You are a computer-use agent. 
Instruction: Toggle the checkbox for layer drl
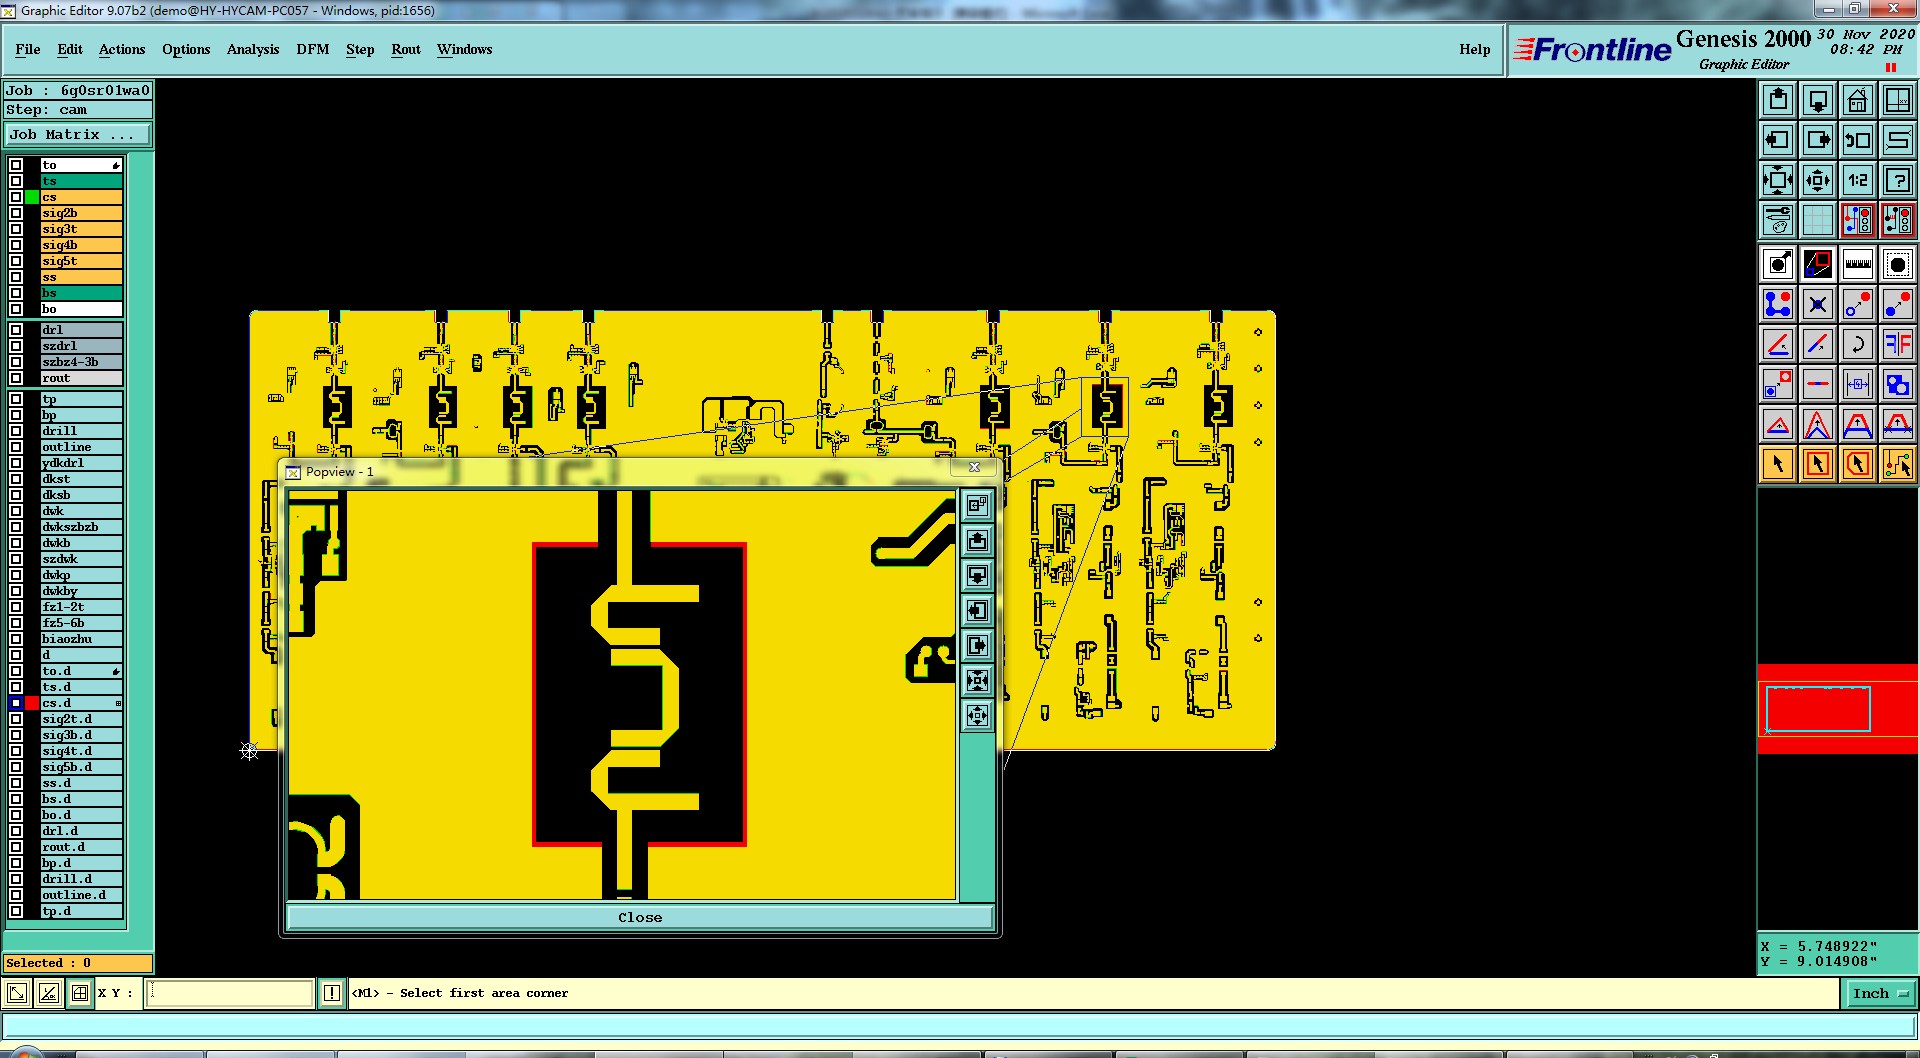[x=16, y=330]
